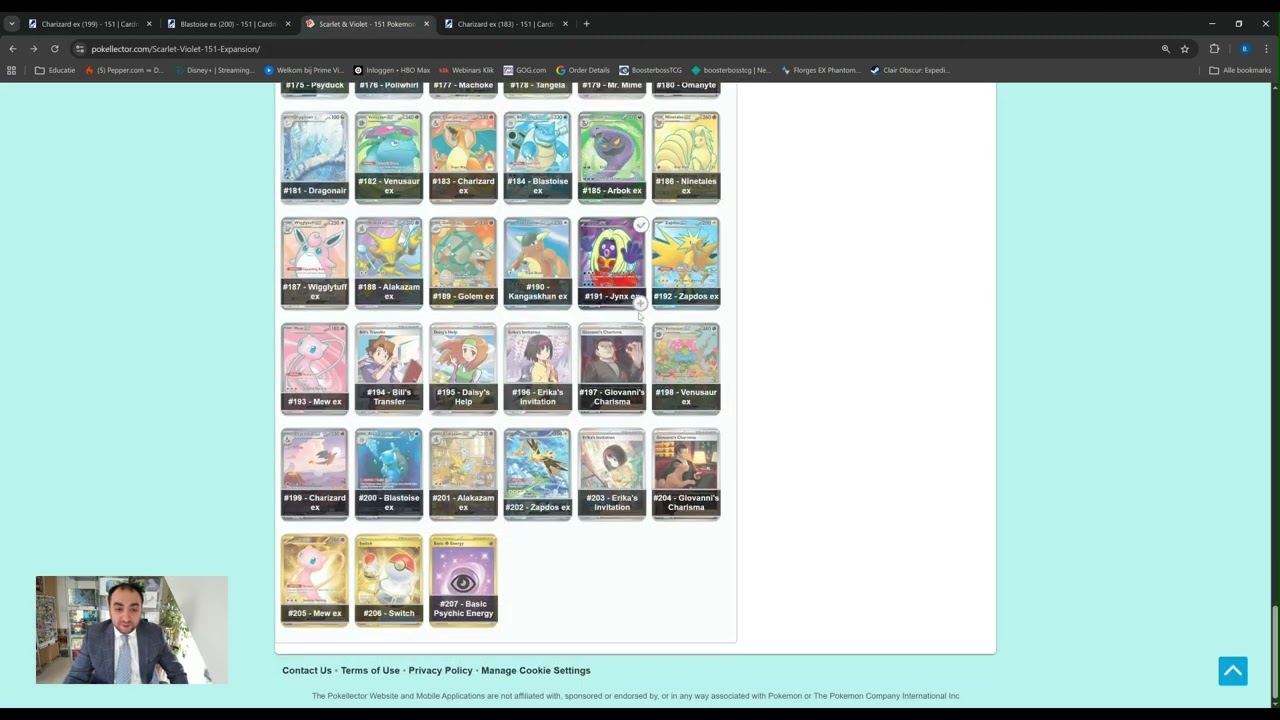The height and width of the screenshot is (720, 1280).
Task: Open the Disney+ Streaming bookmark
Action: [x=214, y=70]
